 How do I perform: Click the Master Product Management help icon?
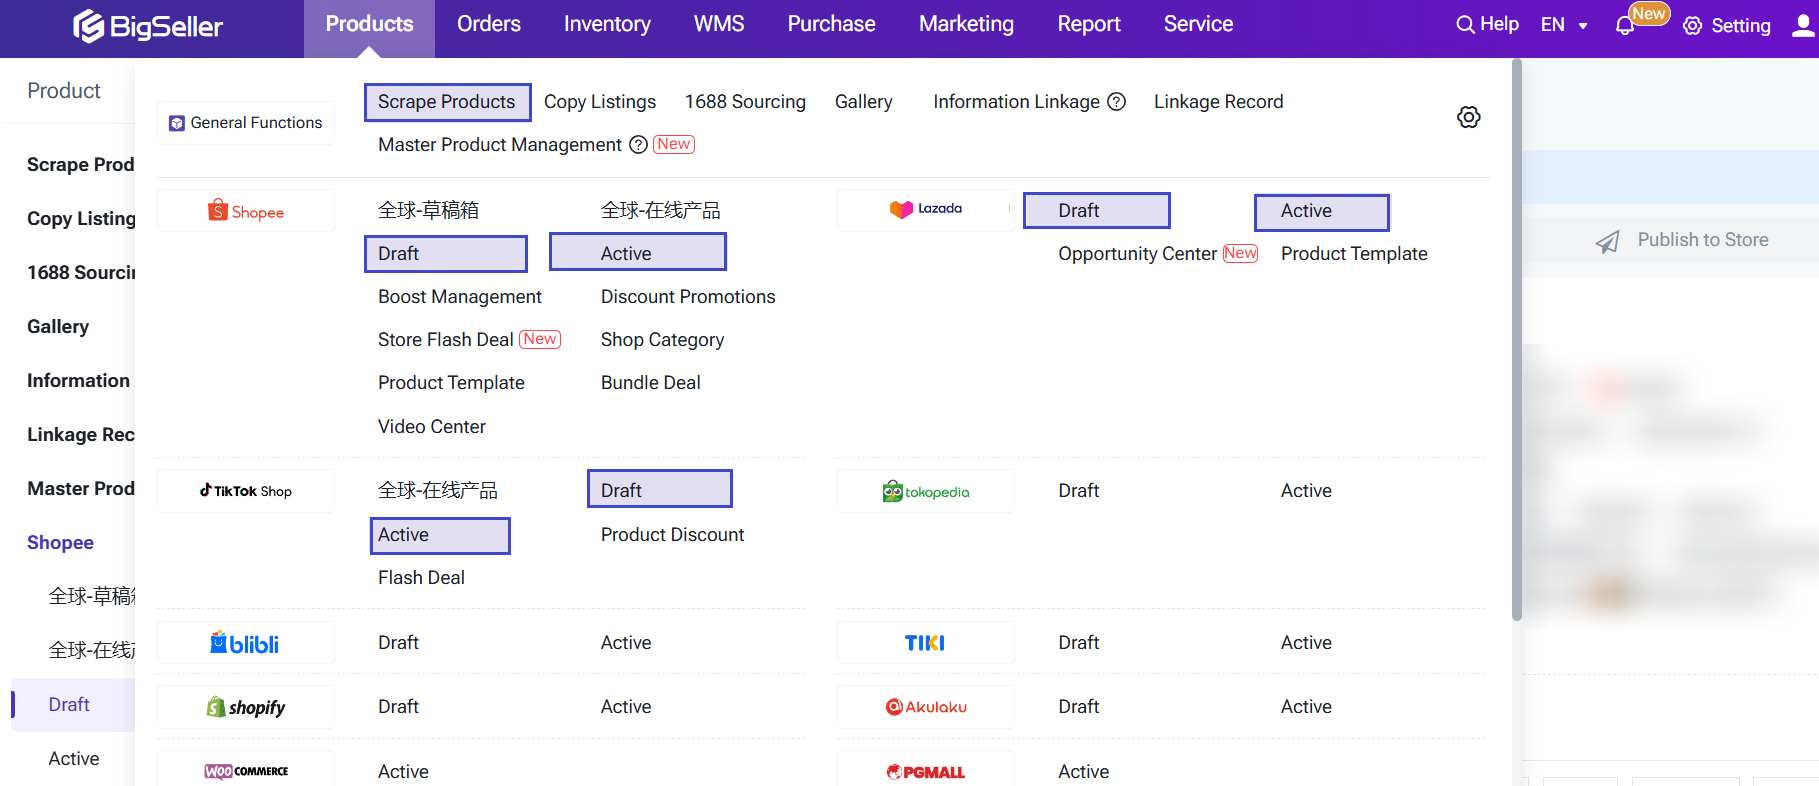pyautogui.click(x=638, y=145)
